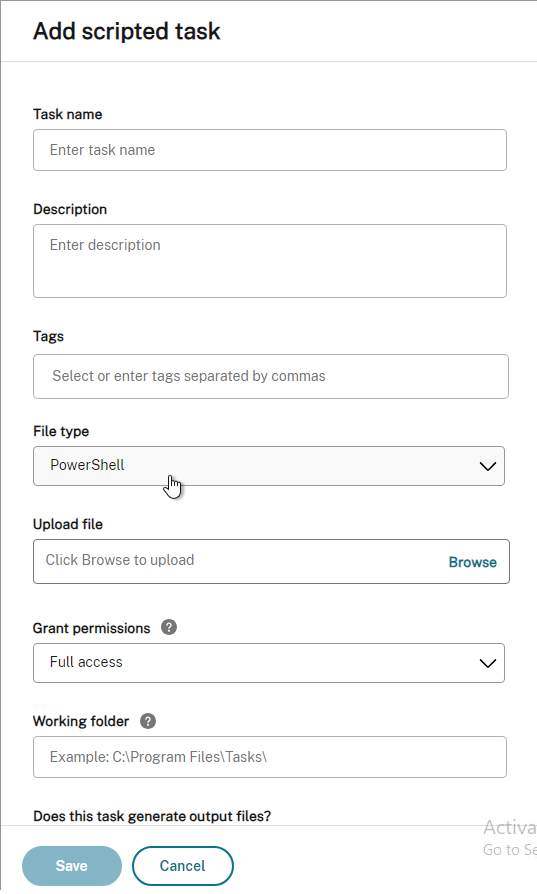Image resolution: width=537 pixels, height=894 pixels.
Task: Click the File type chevron arrow
Action: click(487, 466)
